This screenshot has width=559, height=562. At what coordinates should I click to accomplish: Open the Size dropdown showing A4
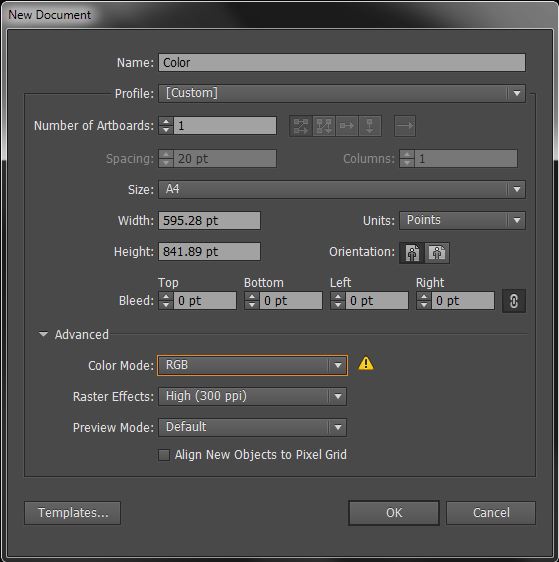coord(342,189)
